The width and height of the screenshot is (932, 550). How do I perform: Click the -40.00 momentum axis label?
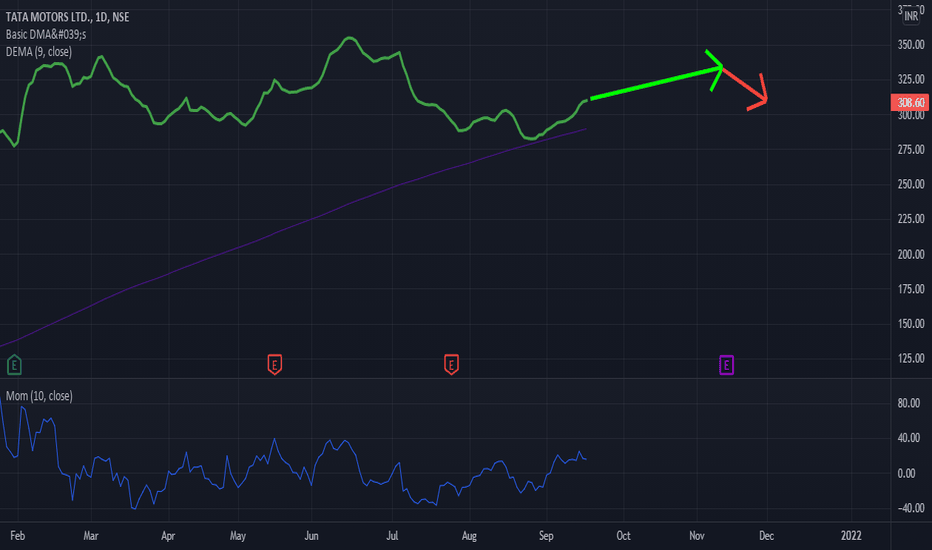click(909, 508)
